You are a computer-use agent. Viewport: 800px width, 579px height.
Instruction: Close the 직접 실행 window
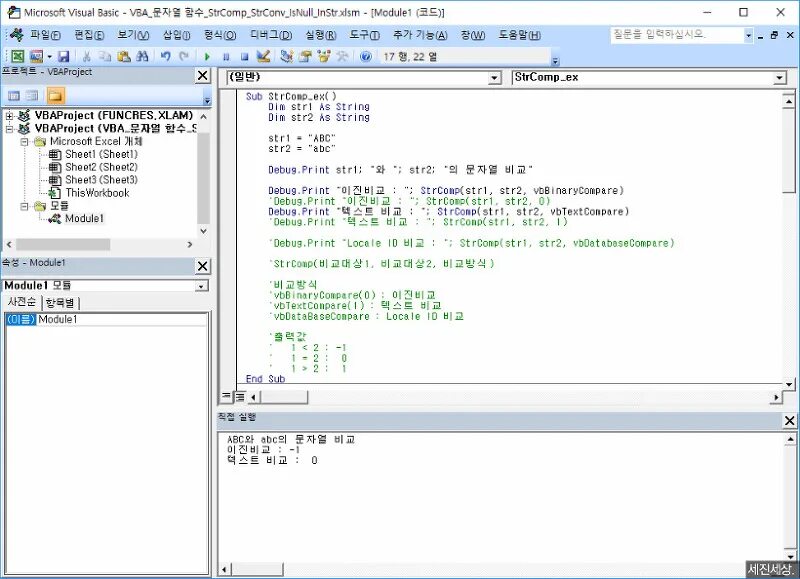pyautogui.click(x=789, y=420)
